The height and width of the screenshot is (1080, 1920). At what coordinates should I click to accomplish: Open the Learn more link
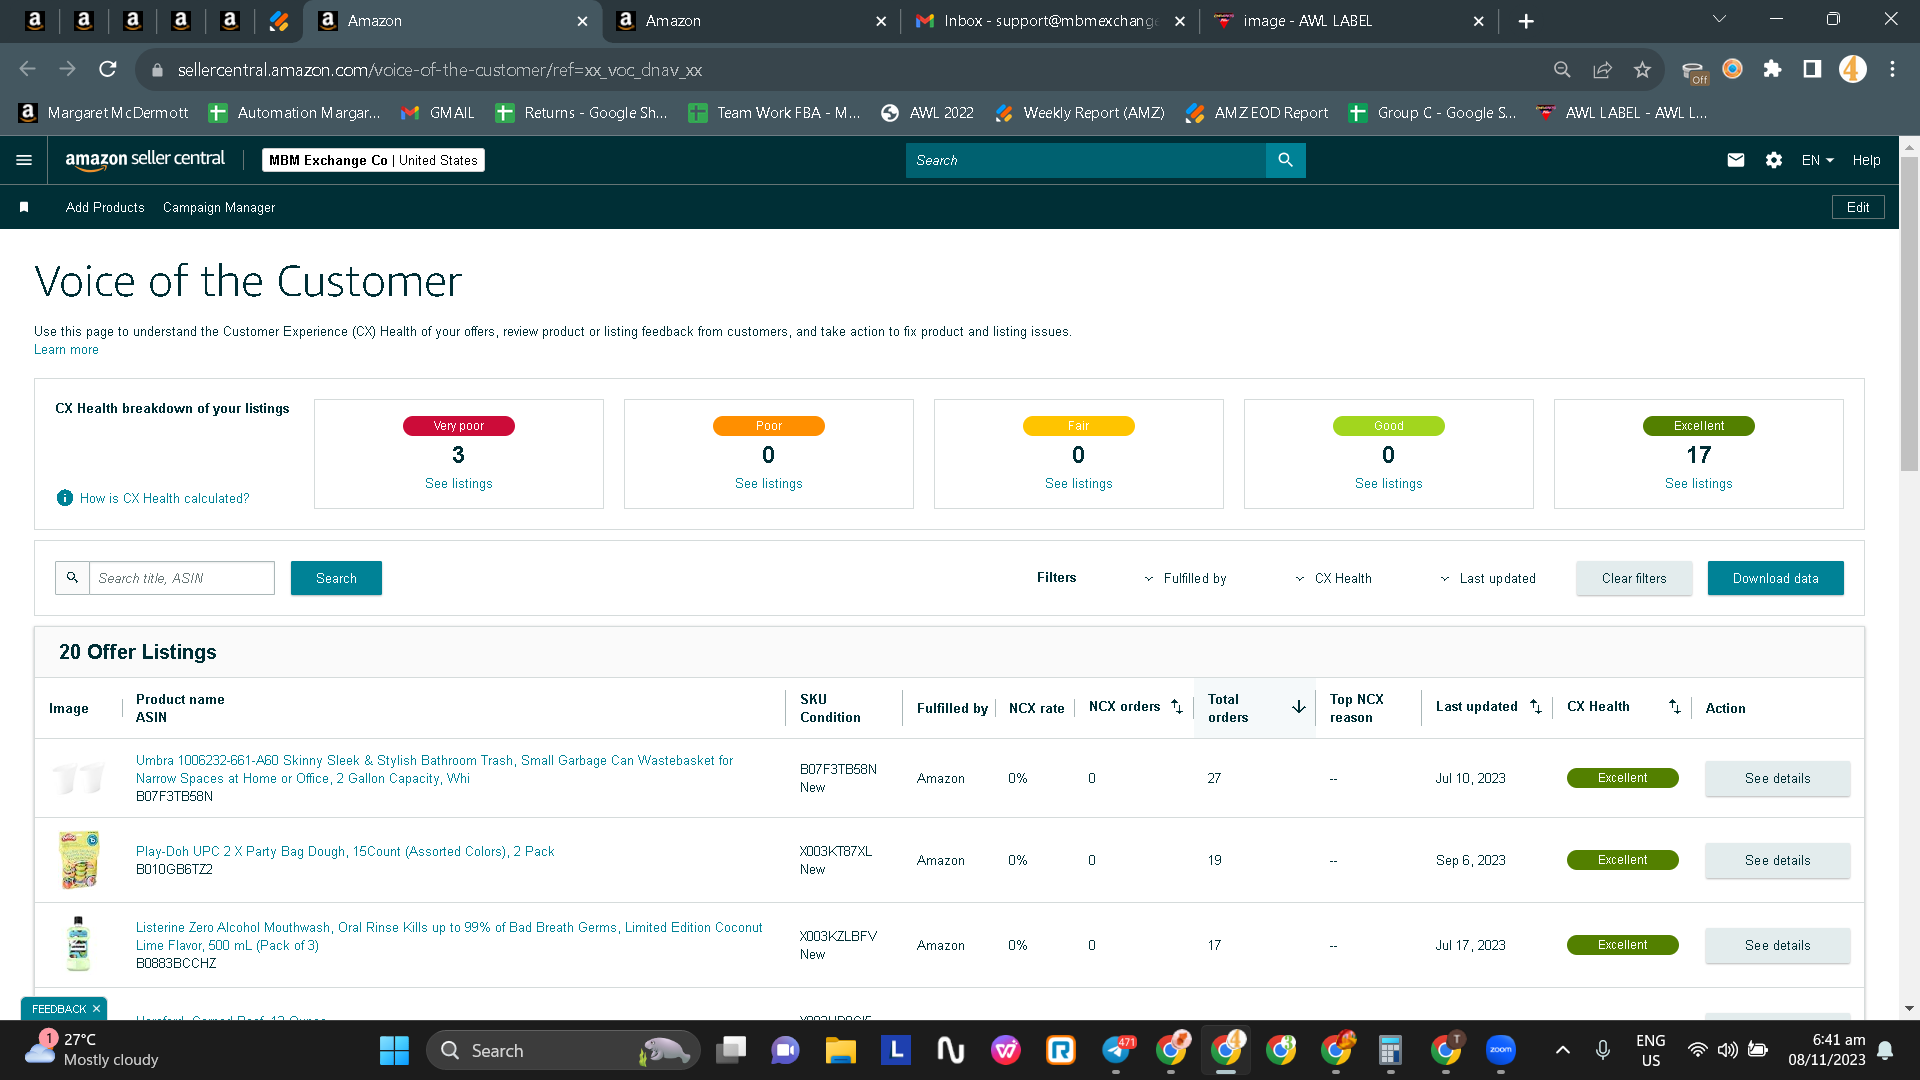coord(66,350)
